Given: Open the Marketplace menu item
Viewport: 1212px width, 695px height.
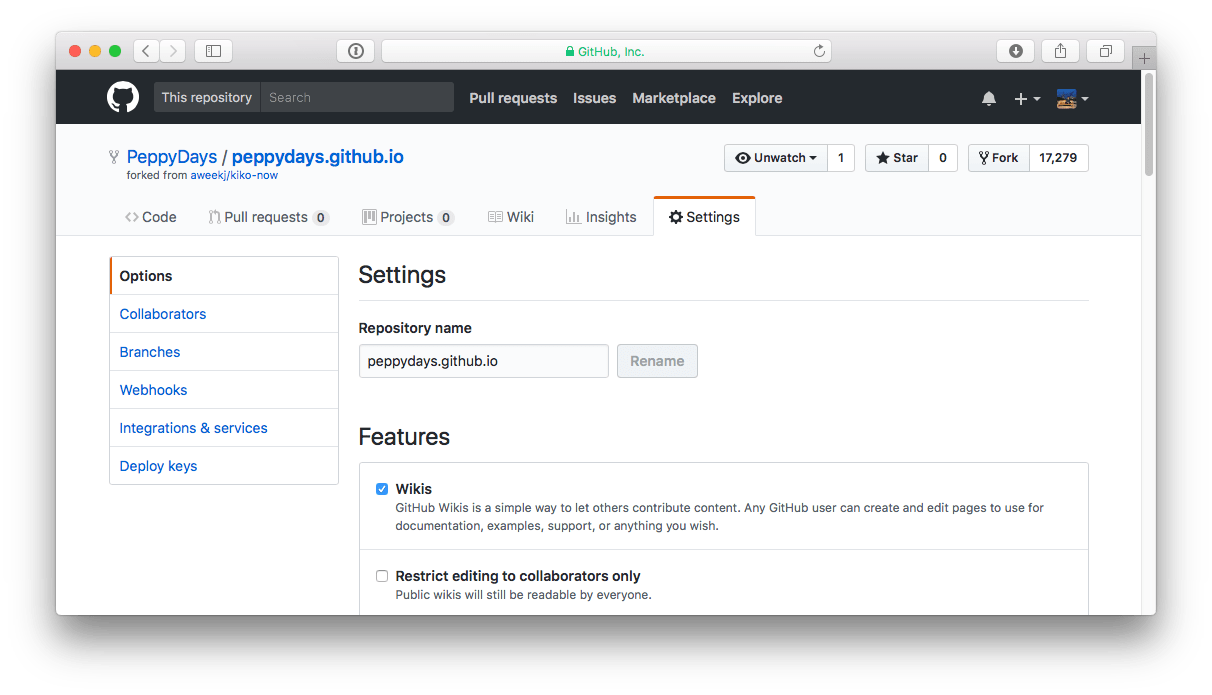Looking at the screenshot, I should (673, 98).
